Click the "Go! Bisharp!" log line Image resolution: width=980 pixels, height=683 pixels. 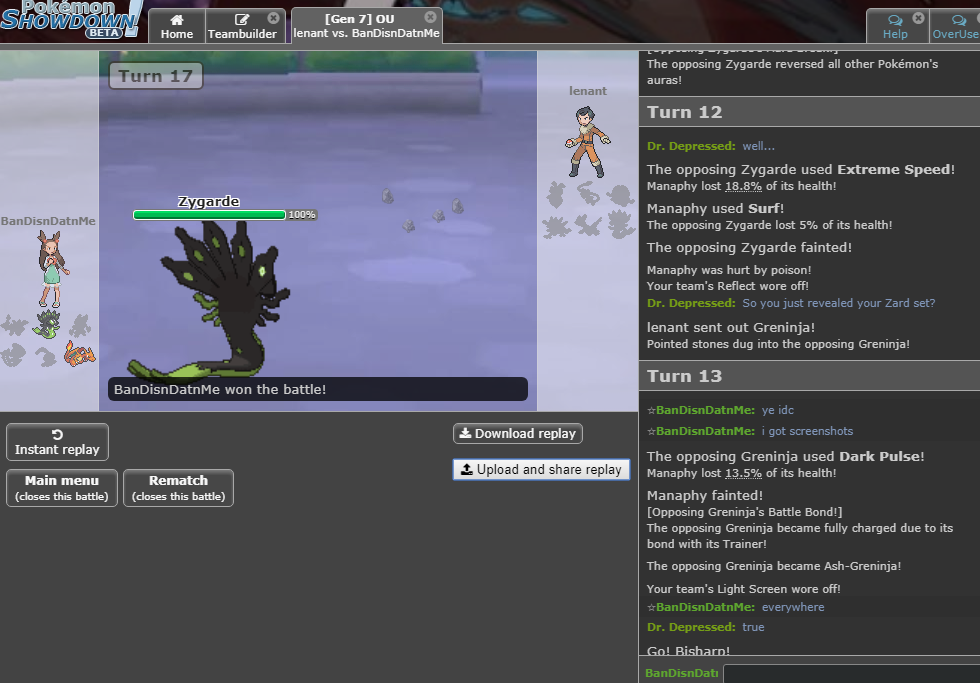pyautogui.click(x=688, y=650)
